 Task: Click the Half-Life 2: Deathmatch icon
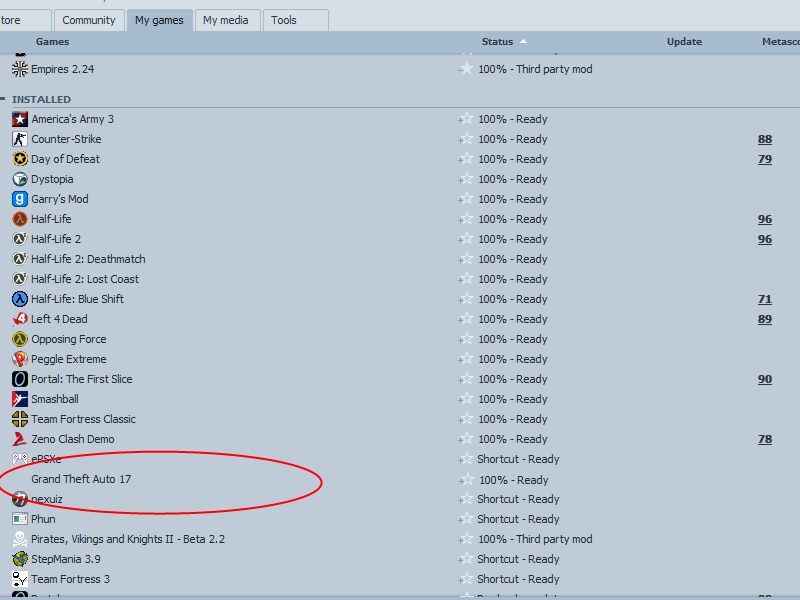[x=20, y=259]
